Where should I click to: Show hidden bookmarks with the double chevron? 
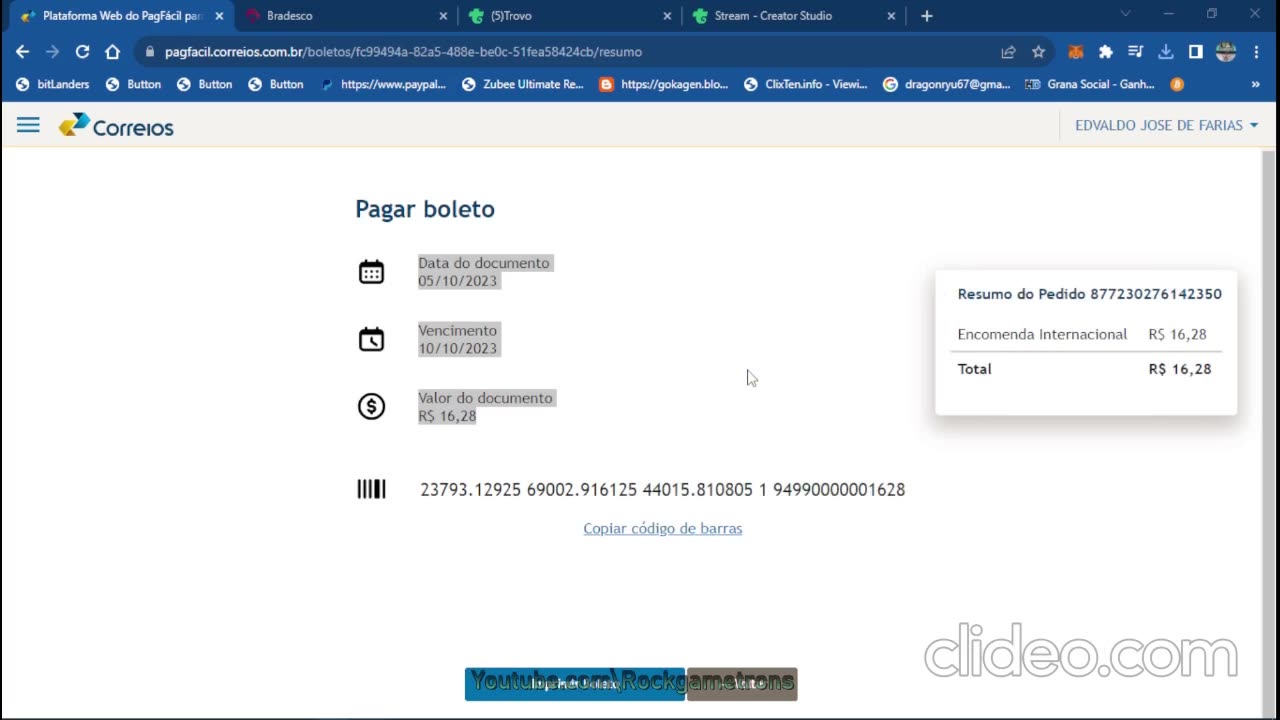coord(1255,85)
